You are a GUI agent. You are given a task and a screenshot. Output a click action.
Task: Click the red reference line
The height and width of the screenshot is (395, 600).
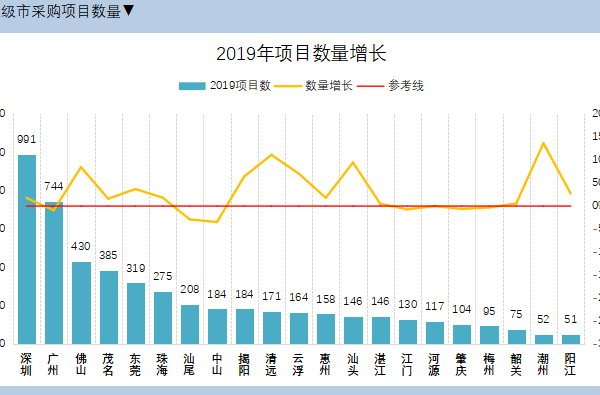pos(298,206)
